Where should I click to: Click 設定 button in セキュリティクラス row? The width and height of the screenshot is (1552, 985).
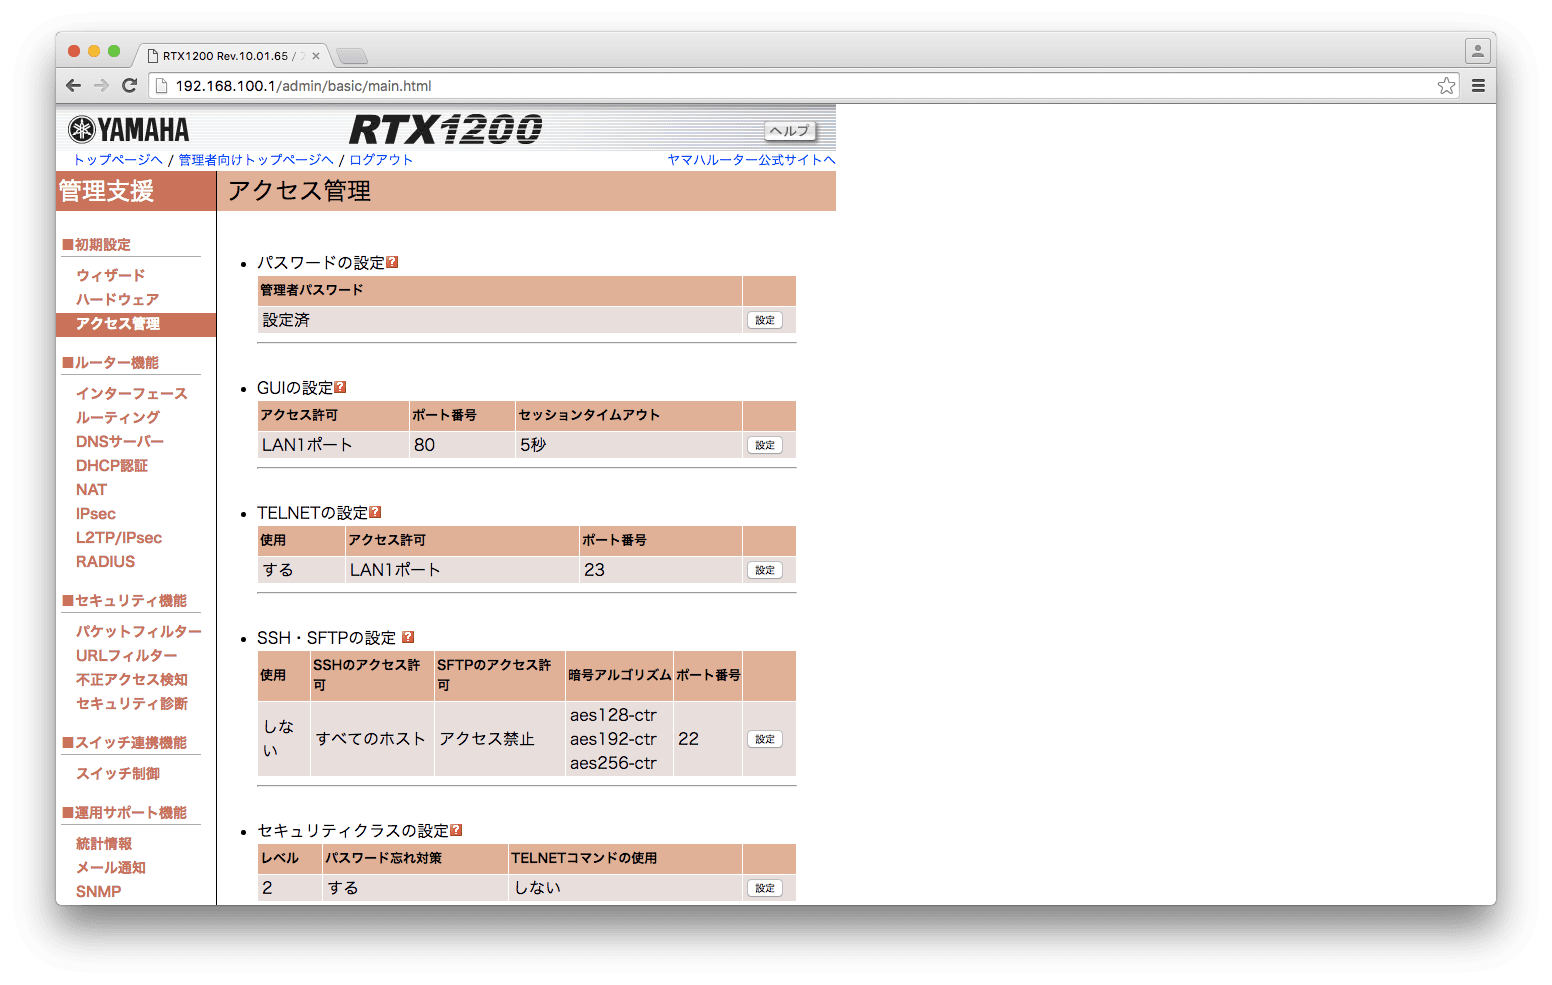(x=765, y=888)
